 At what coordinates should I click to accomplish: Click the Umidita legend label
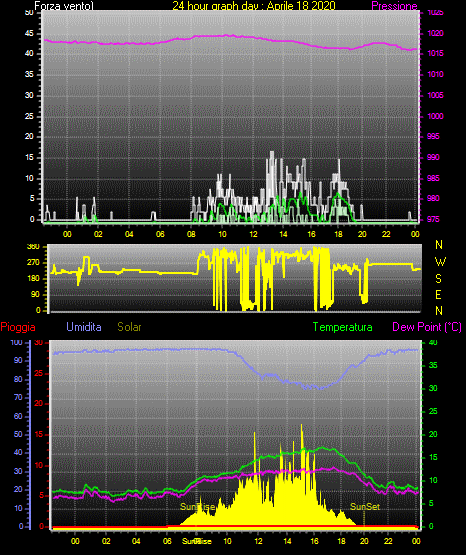tap(84, 327)
